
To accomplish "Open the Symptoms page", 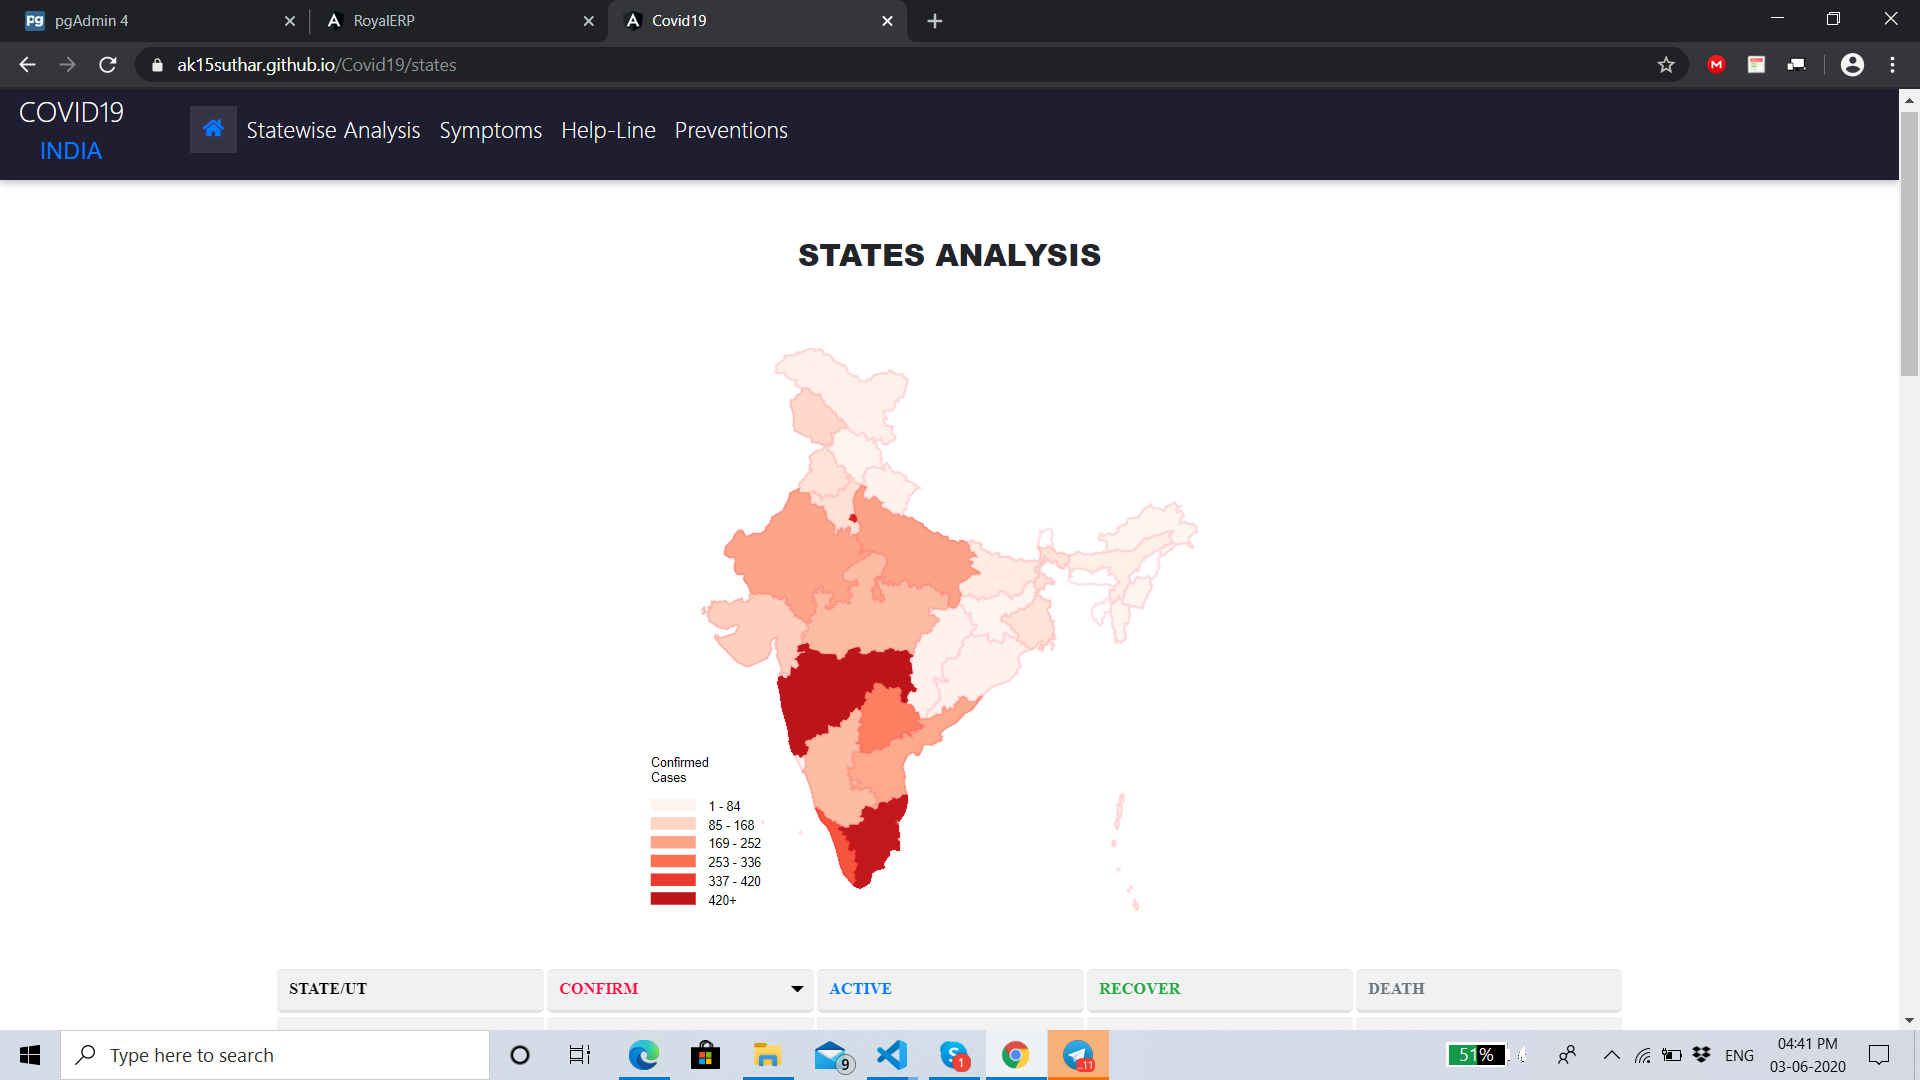I will [x=490, y=131].
